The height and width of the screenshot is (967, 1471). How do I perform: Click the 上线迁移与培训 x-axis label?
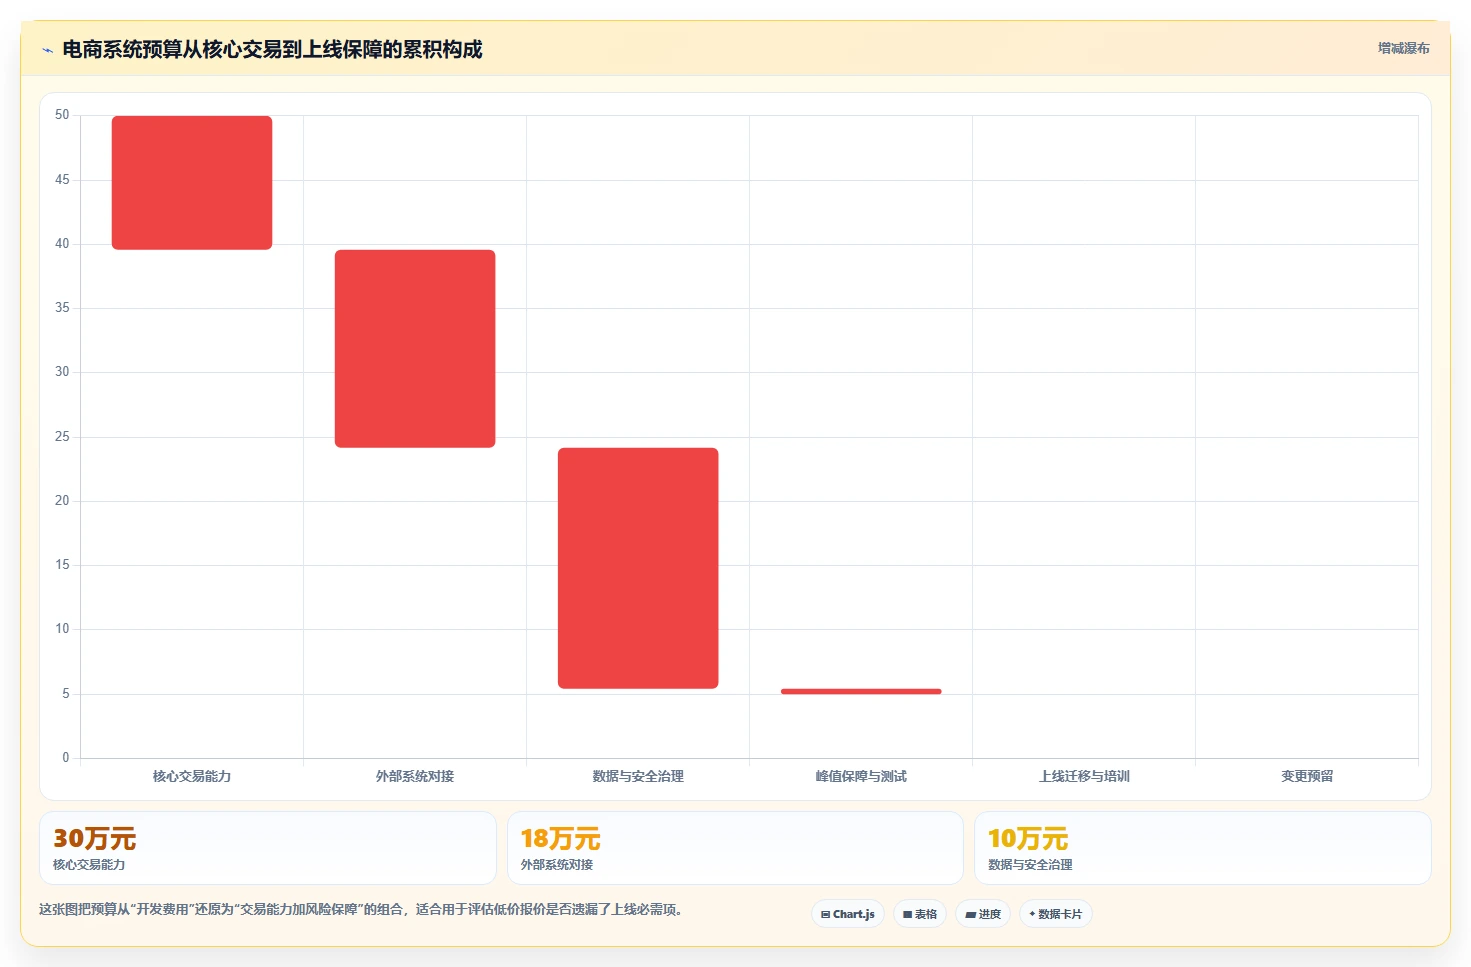[1084, 776]
